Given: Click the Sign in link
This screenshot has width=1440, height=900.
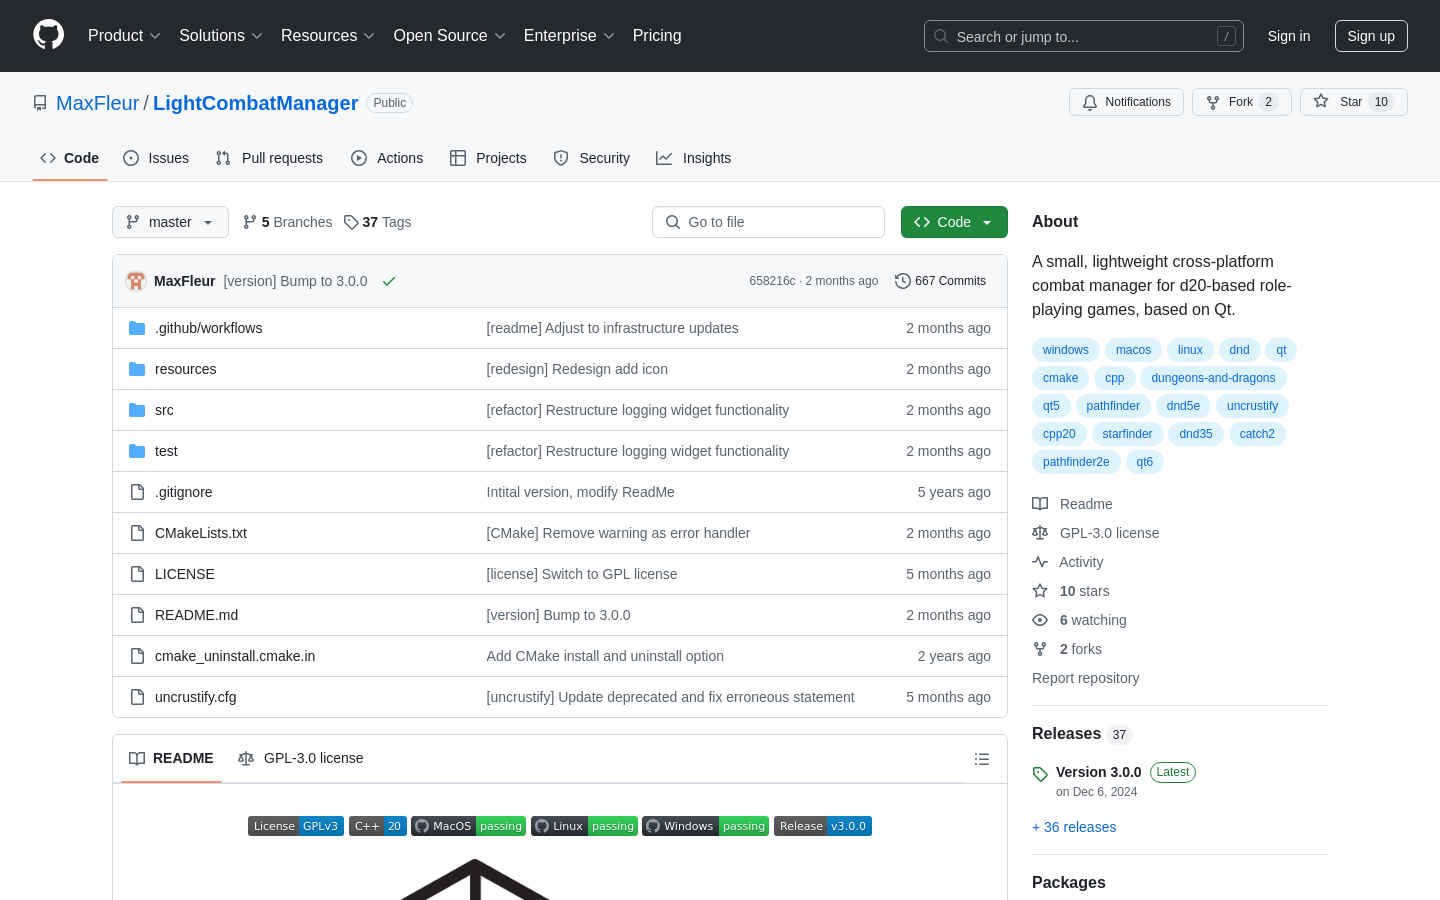Looking at the screenshot, I should 1288,36.
